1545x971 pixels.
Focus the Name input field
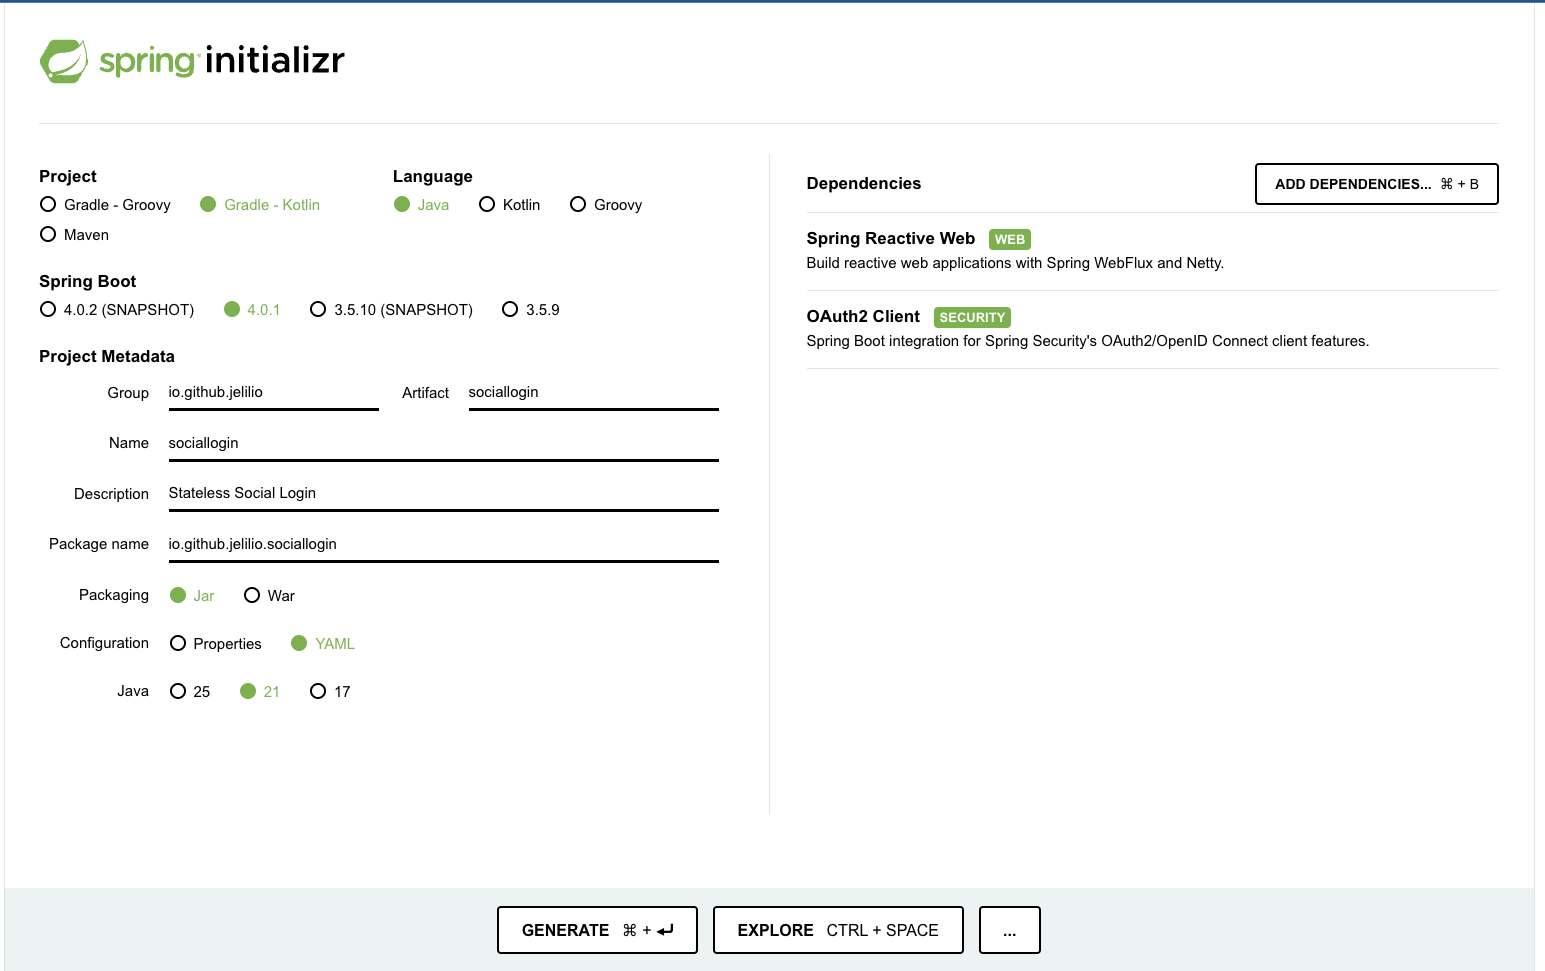444,444
